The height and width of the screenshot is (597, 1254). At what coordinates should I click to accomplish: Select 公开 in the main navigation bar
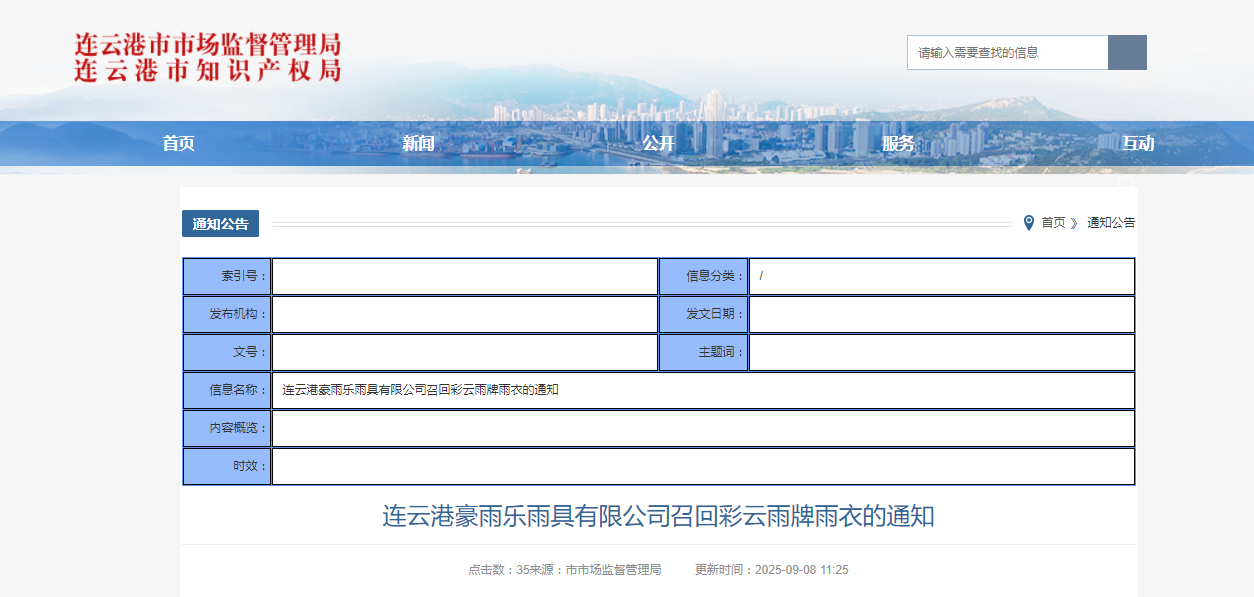point(658,144)
